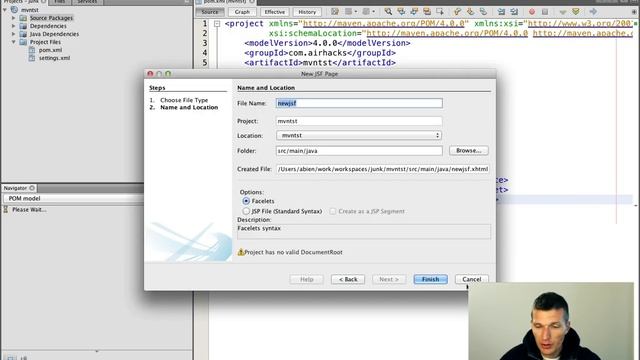Click Shift Line Left icon
This screenshot has height=360, width=640.
501,12
